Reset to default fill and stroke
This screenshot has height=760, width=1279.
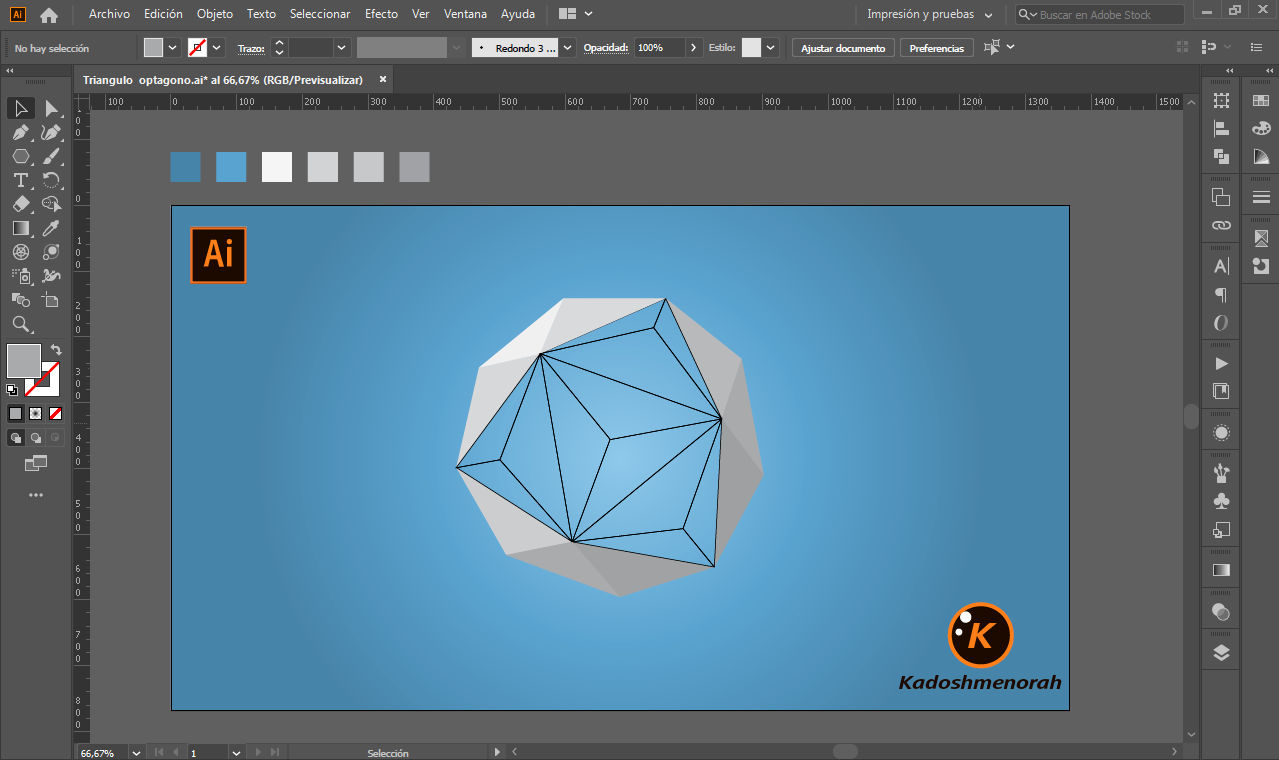tap(12, 390)
